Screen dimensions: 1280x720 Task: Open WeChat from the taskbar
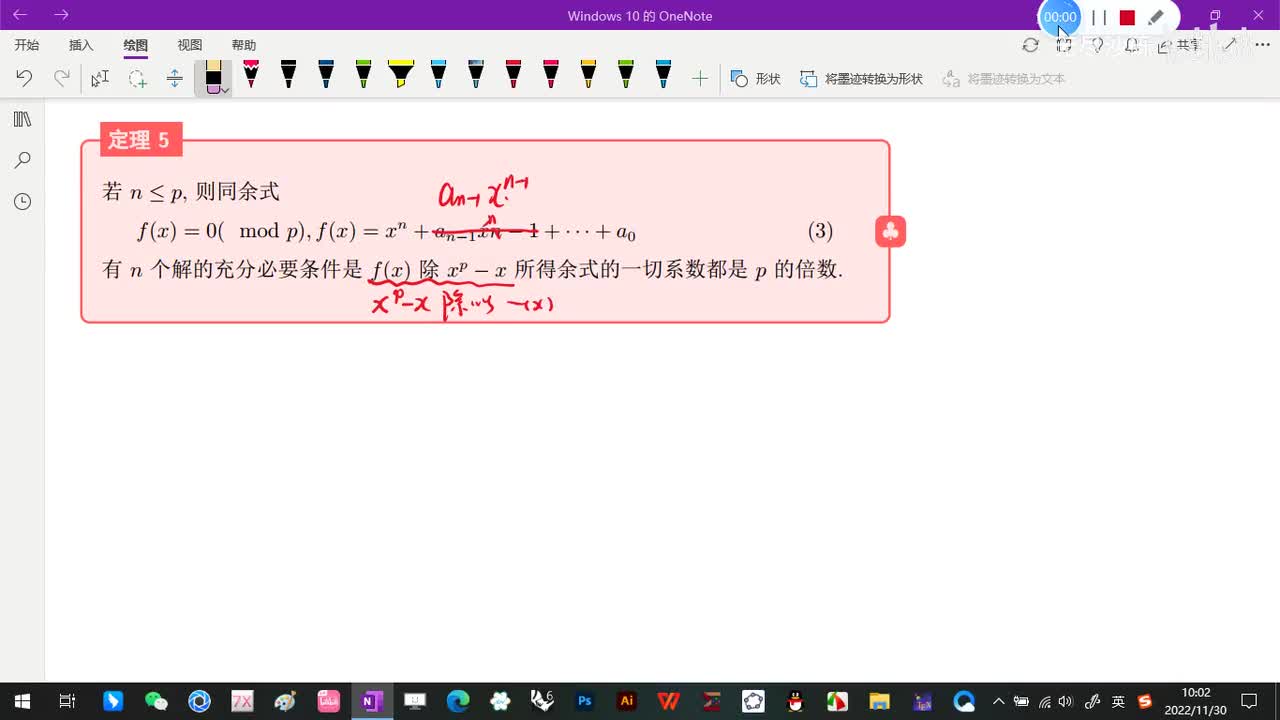156,701
